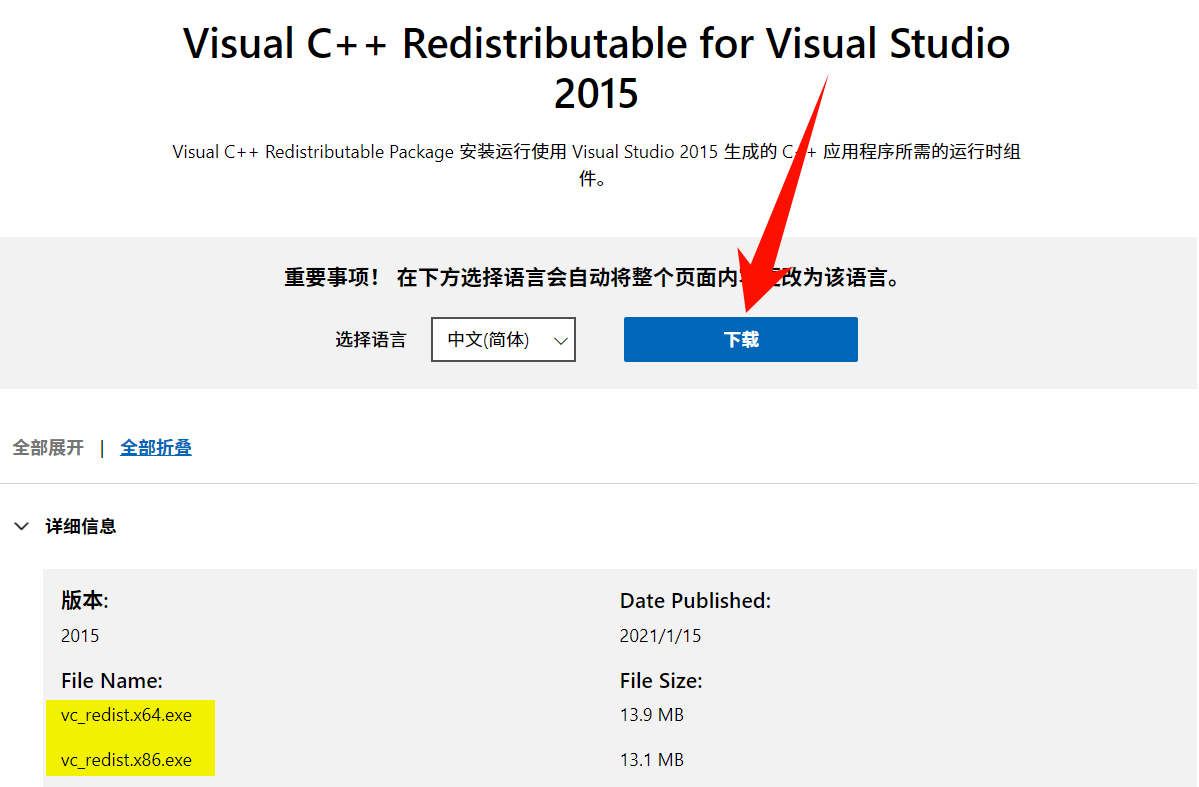Image resolution: width=1199 pixels, height=787 pixels.
Task: Select the 全部折叠 collapse-all link
Action: click(x=155, y=447)
